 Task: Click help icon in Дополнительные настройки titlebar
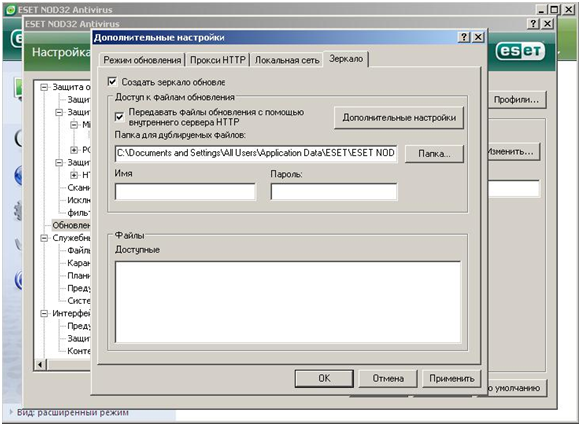(x=464, y=37)
